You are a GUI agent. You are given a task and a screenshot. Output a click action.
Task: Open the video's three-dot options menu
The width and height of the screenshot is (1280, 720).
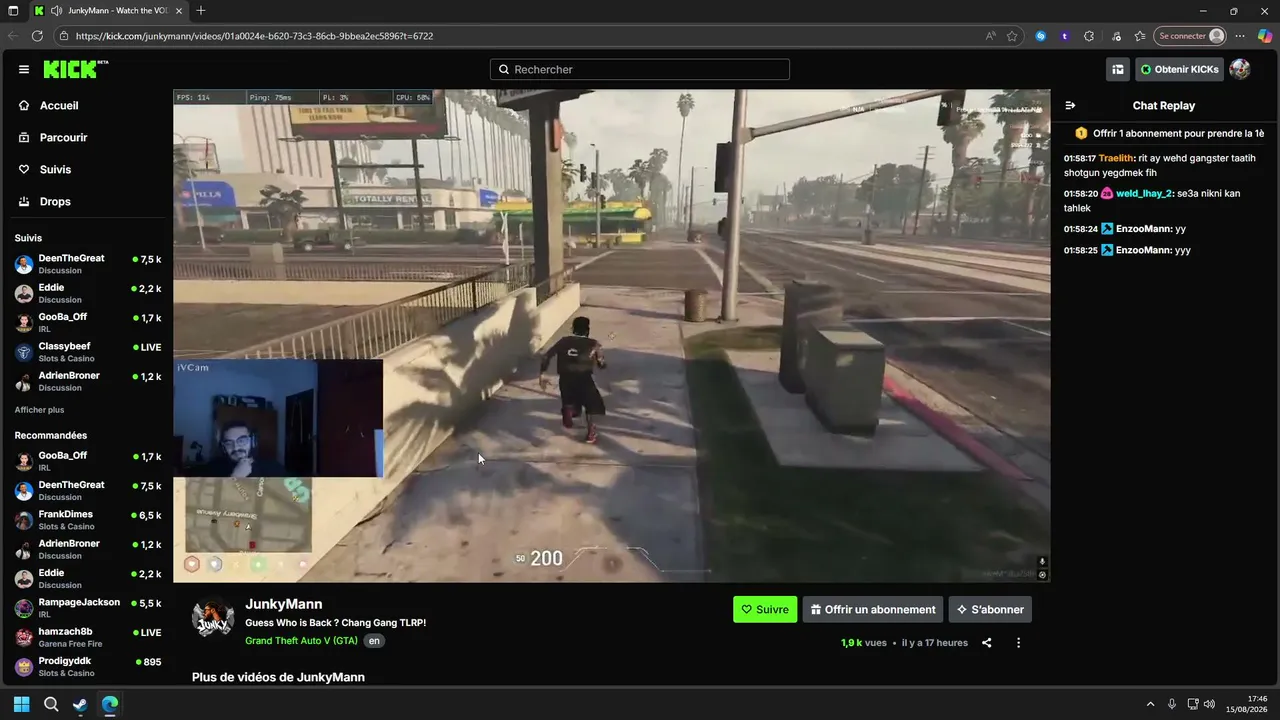click(1019, 643)
